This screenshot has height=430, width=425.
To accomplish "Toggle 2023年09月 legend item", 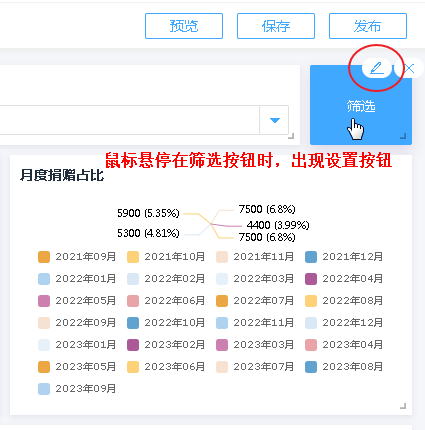I will pyautogui.click(x=77, y=389).
